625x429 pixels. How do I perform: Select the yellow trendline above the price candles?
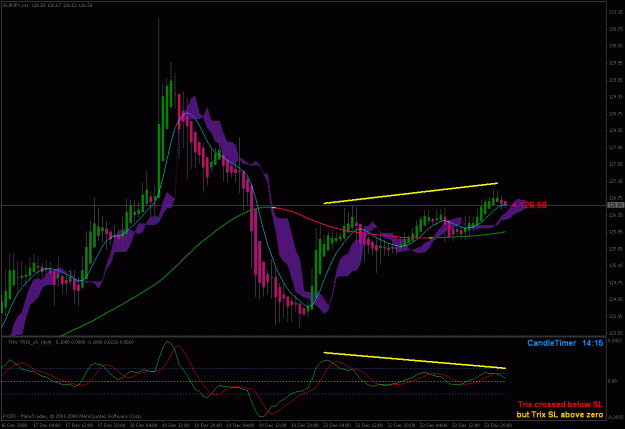pyautogui.click(x=411, y=193)
